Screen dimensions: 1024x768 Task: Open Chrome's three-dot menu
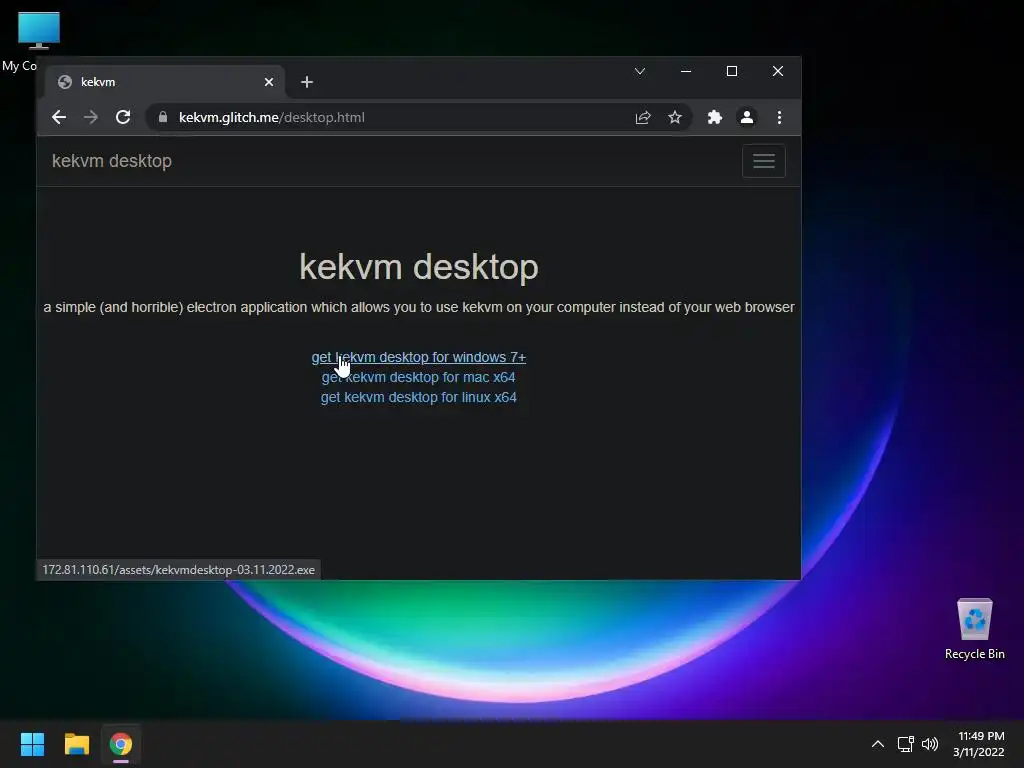point(779,118)
